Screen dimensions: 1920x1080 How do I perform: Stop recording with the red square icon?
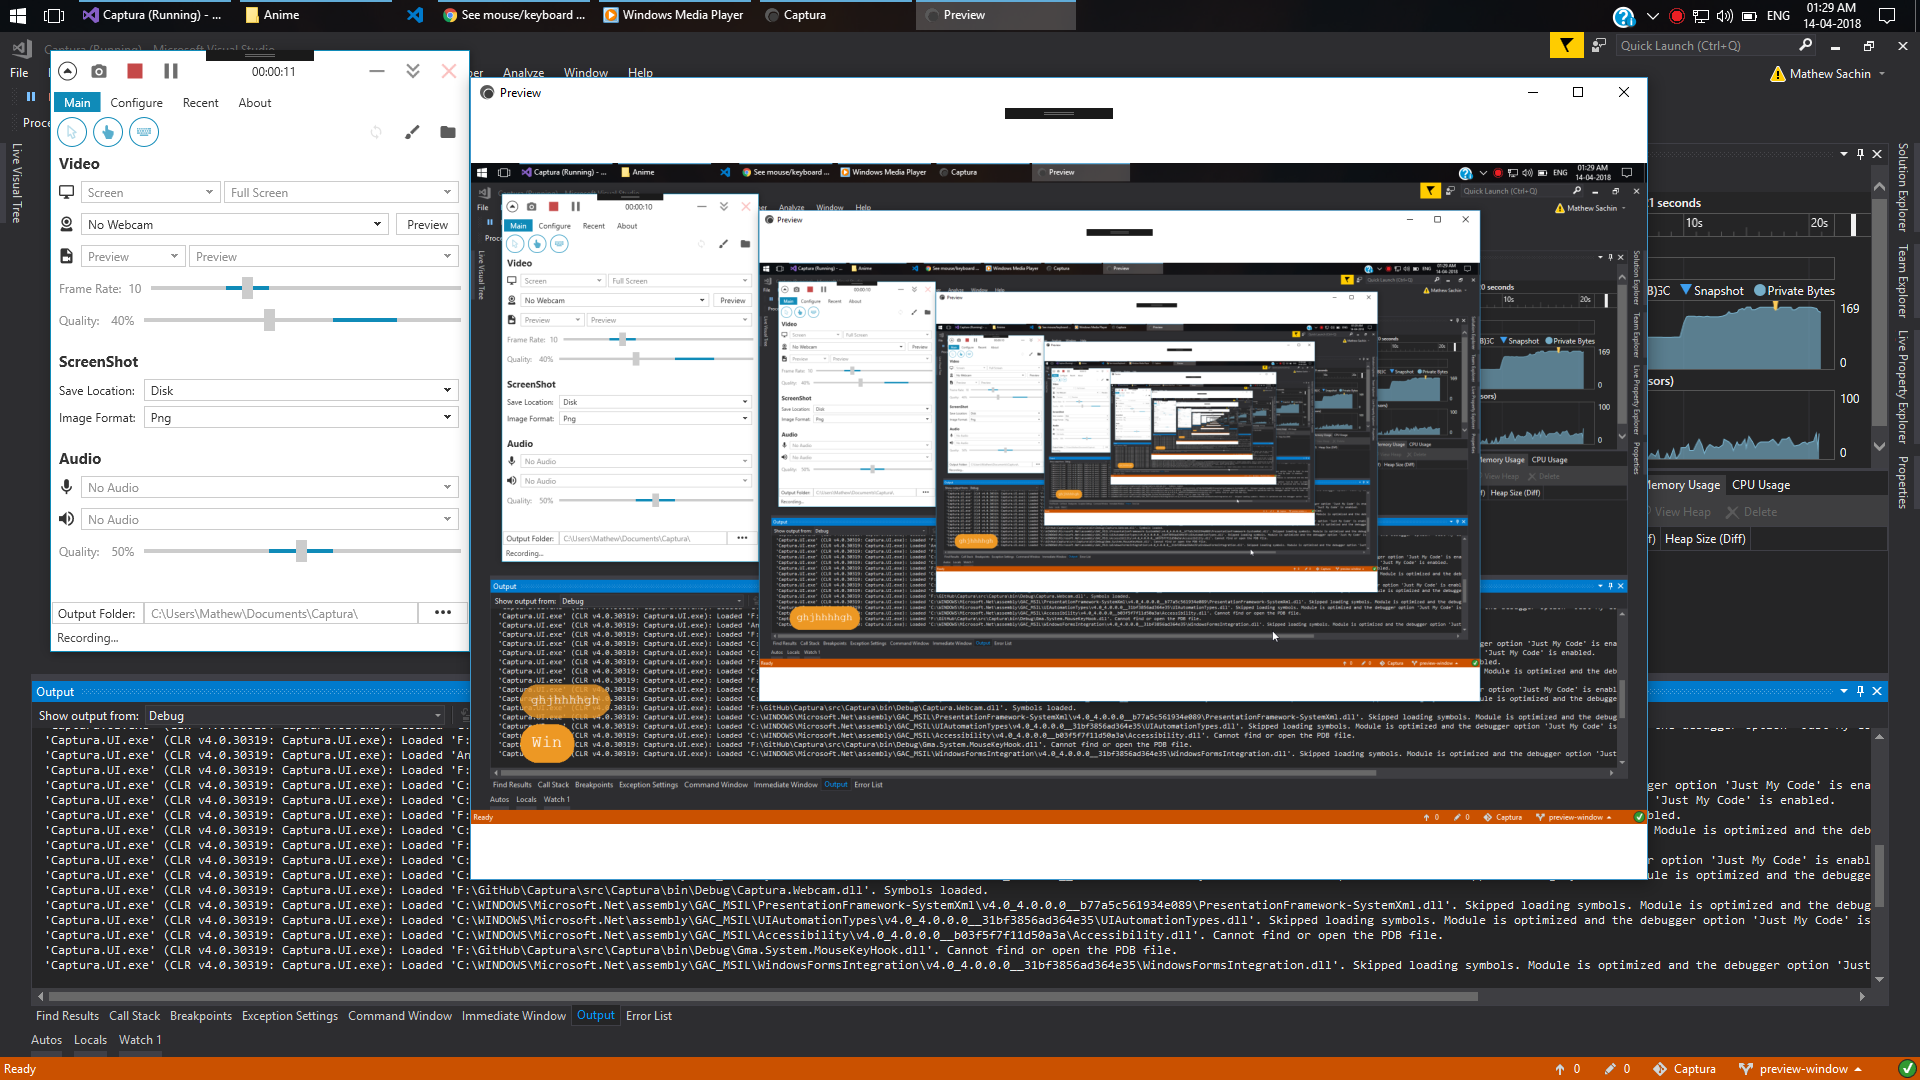point(135,71)
